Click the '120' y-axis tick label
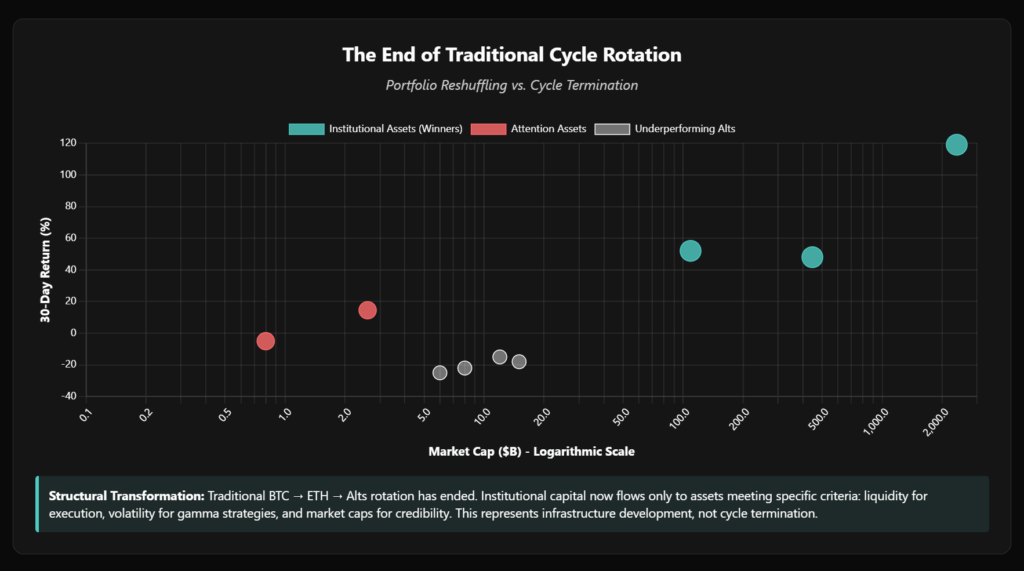The image size is (1024, 571). point(68,143)
